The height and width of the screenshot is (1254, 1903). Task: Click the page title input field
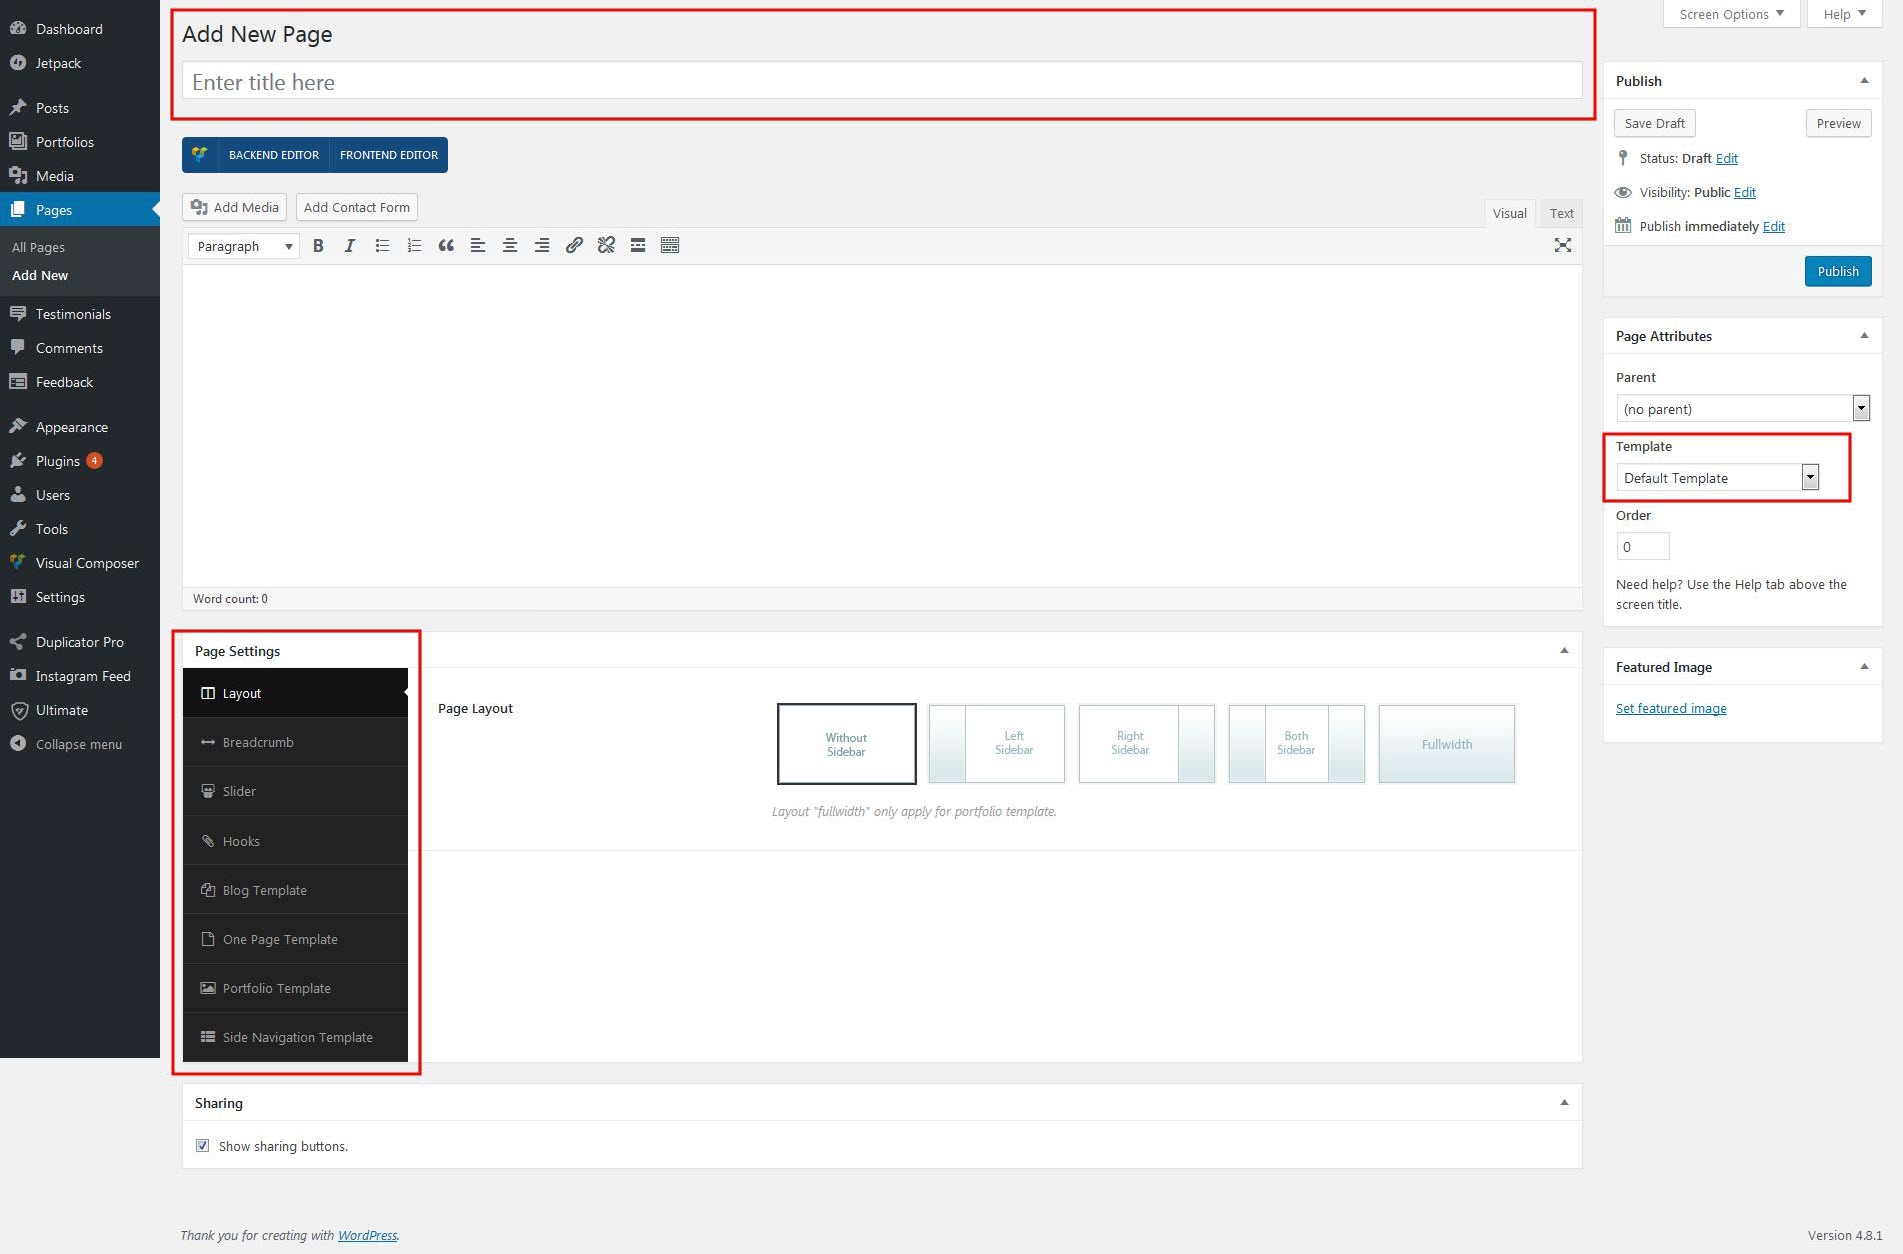[x=882, y=81]
